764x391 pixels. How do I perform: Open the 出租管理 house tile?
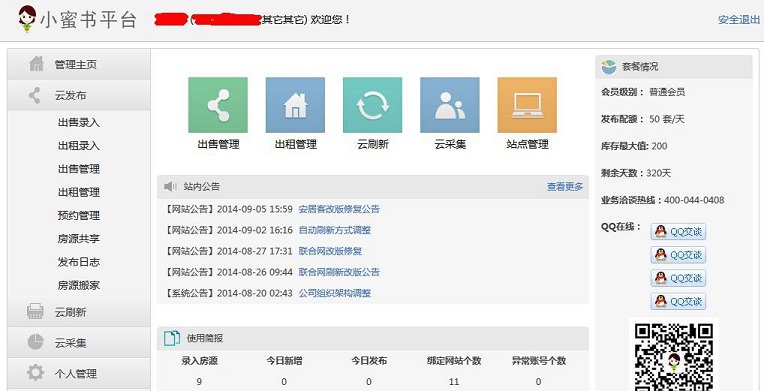coord(295,105)
